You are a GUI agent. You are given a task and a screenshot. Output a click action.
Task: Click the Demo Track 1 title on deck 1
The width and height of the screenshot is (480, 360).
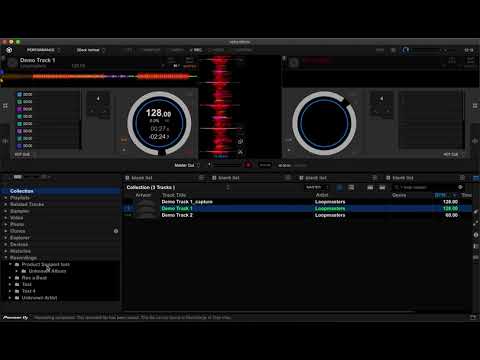(x=37, y=60)
